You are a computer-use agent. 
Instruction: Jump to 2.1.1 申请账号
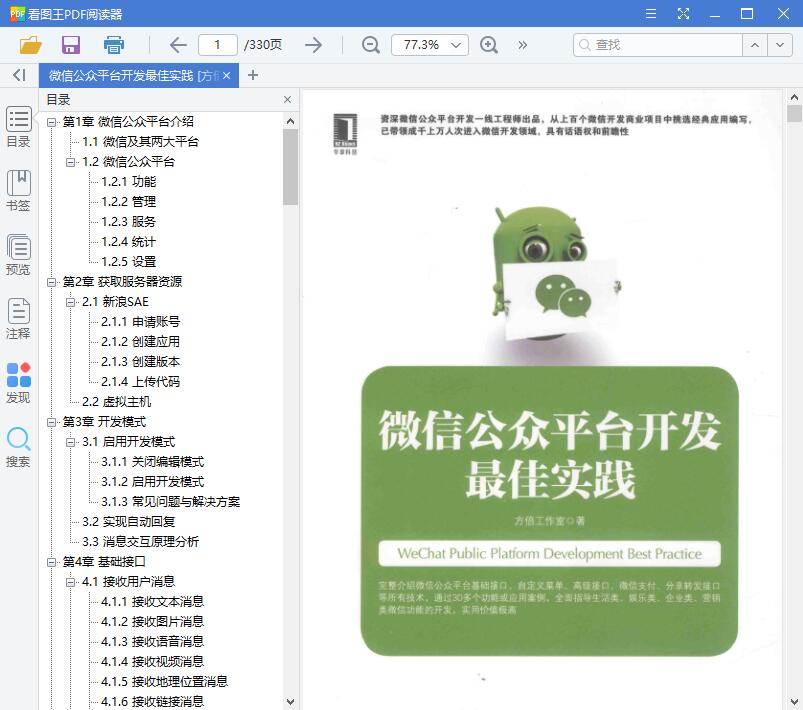(x=140, y=322)
